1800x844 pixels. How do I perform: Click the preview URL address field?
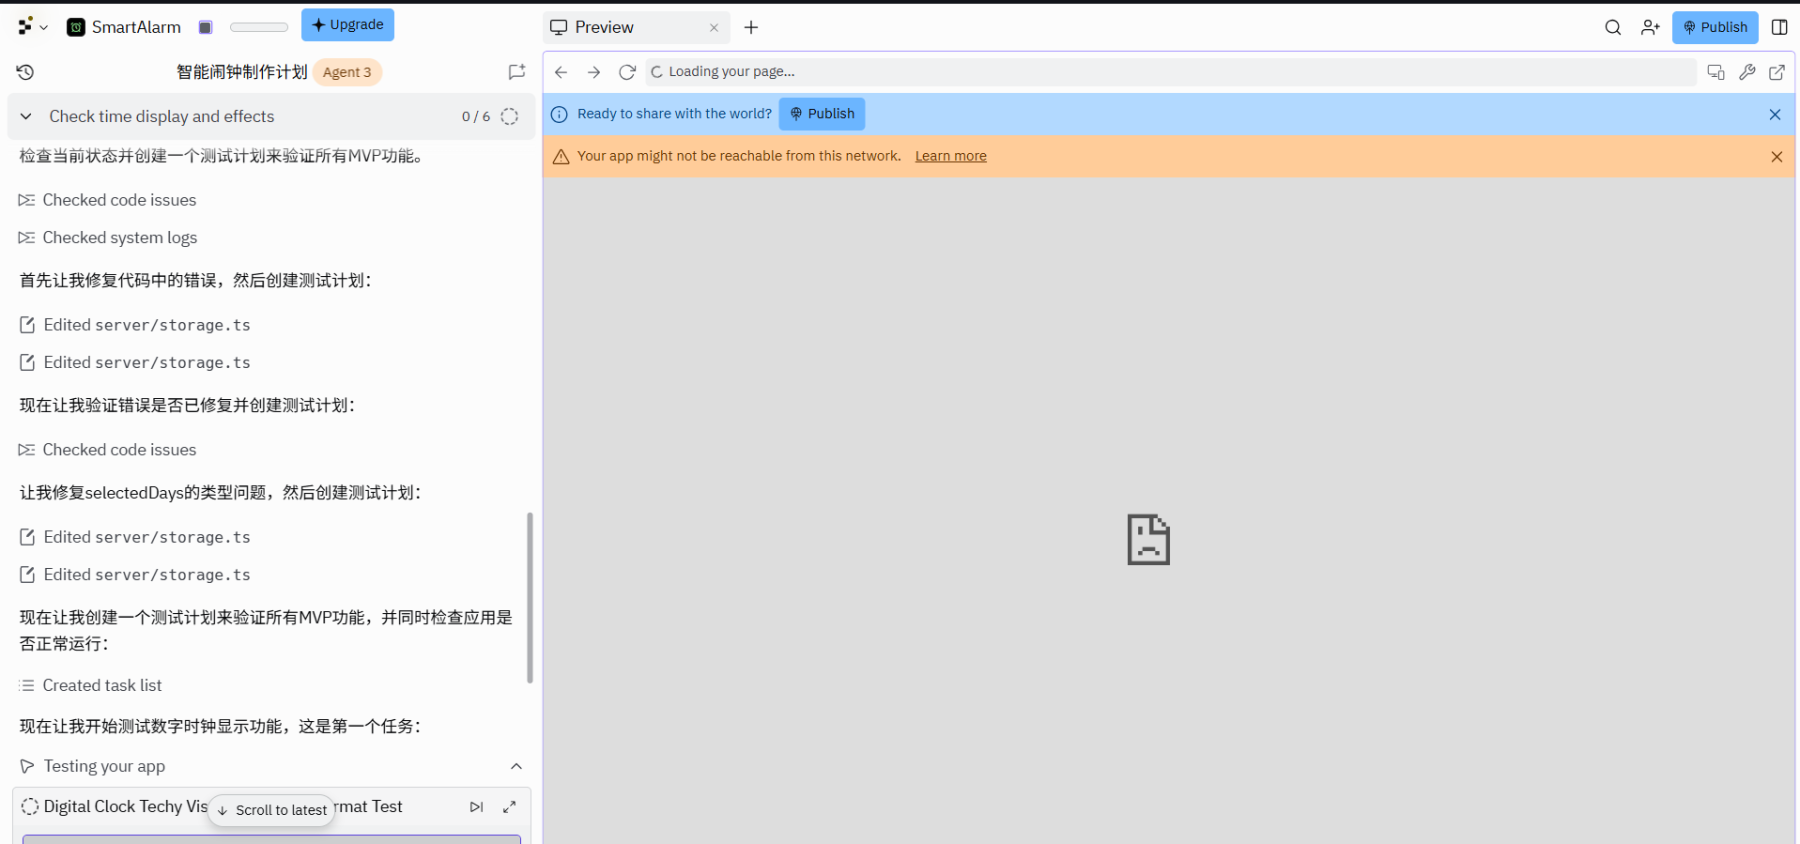tap(1170, 72)
